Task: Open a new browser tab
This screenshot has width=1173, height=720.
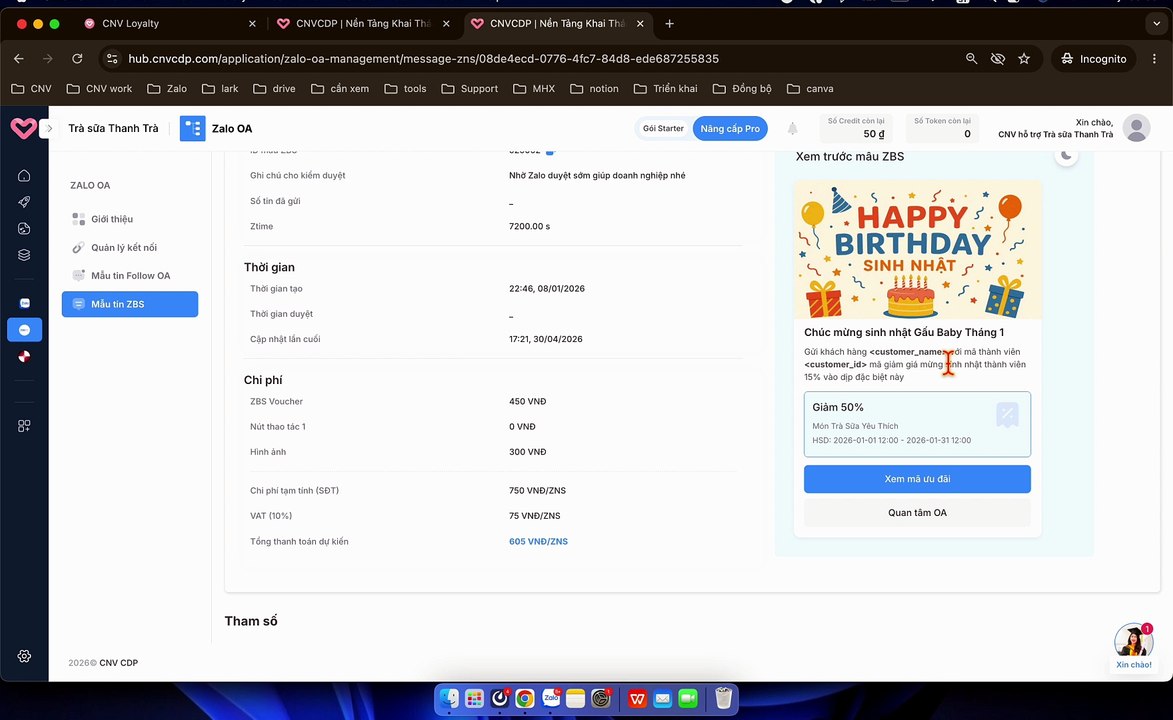Action: 669,23
